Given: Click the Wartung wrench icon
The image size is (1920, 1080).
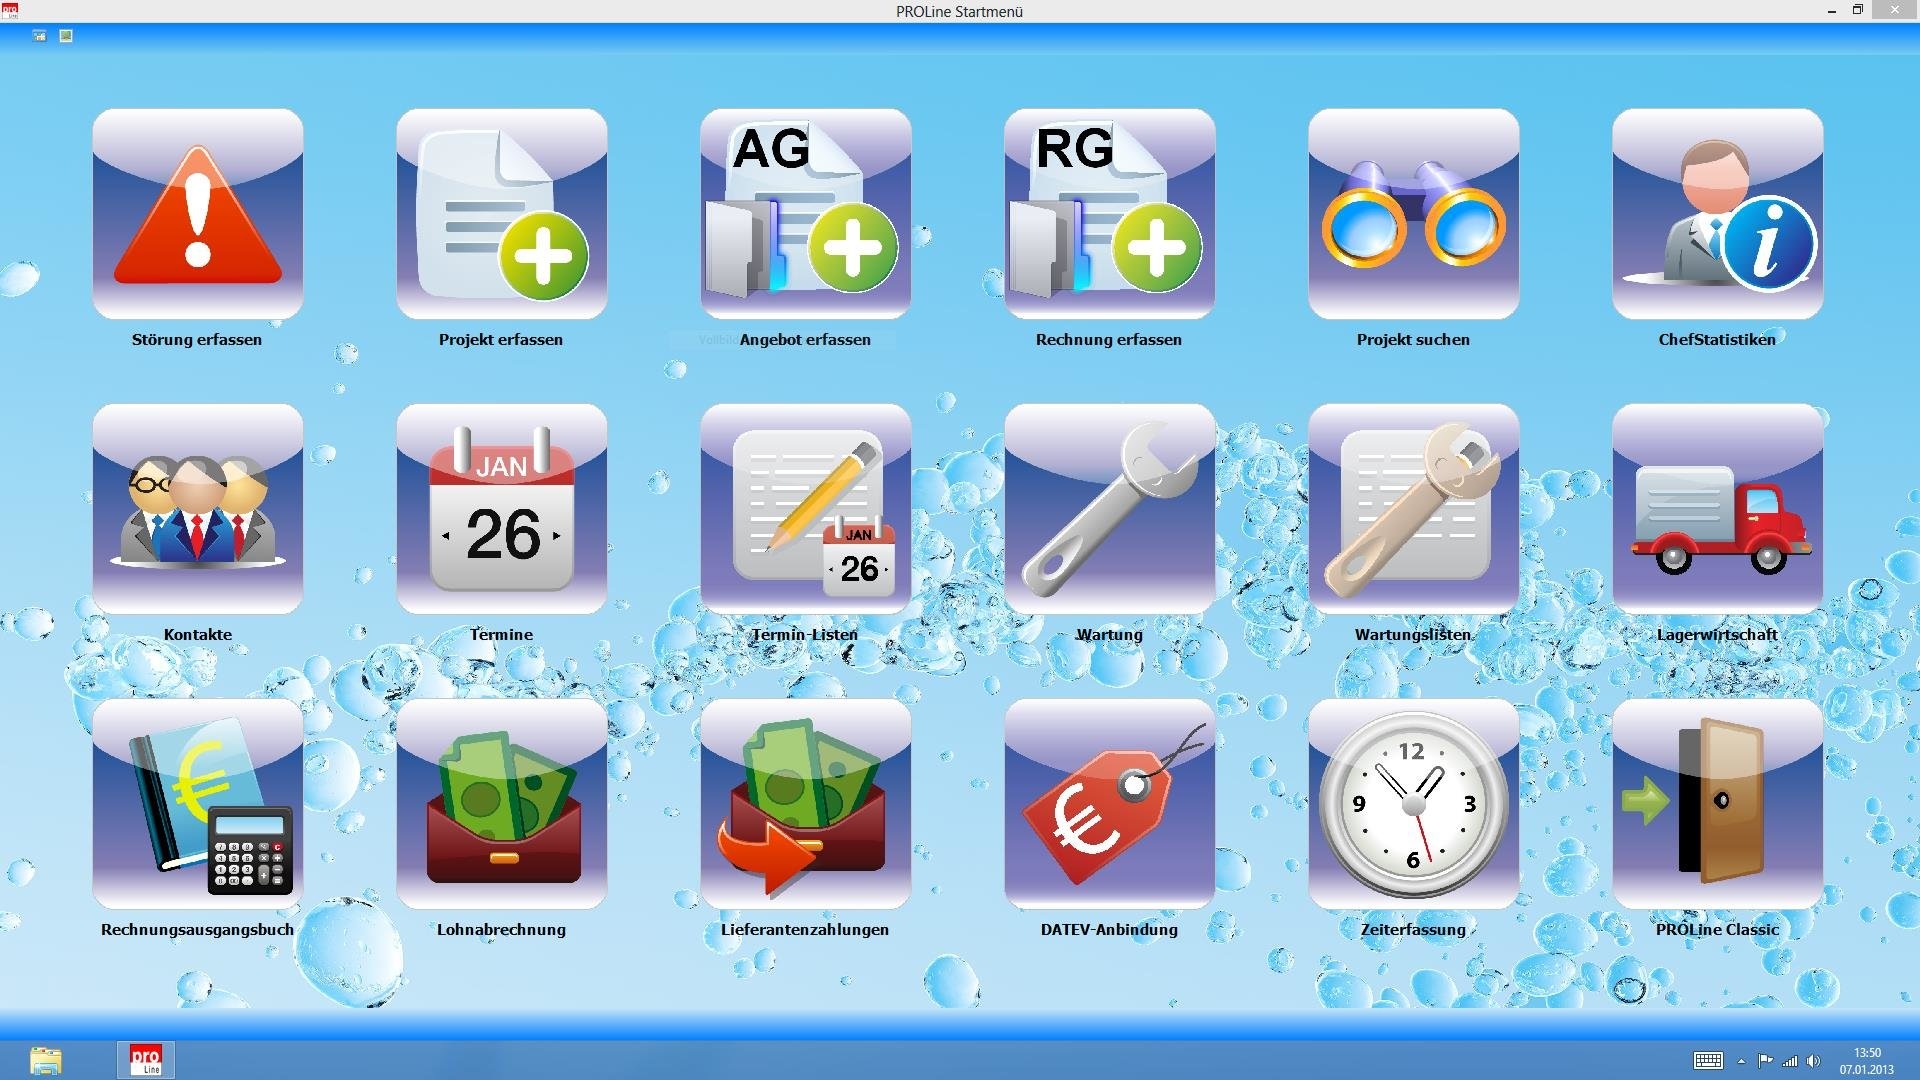Looking at the screenshot, I should tap(1110, 509).
